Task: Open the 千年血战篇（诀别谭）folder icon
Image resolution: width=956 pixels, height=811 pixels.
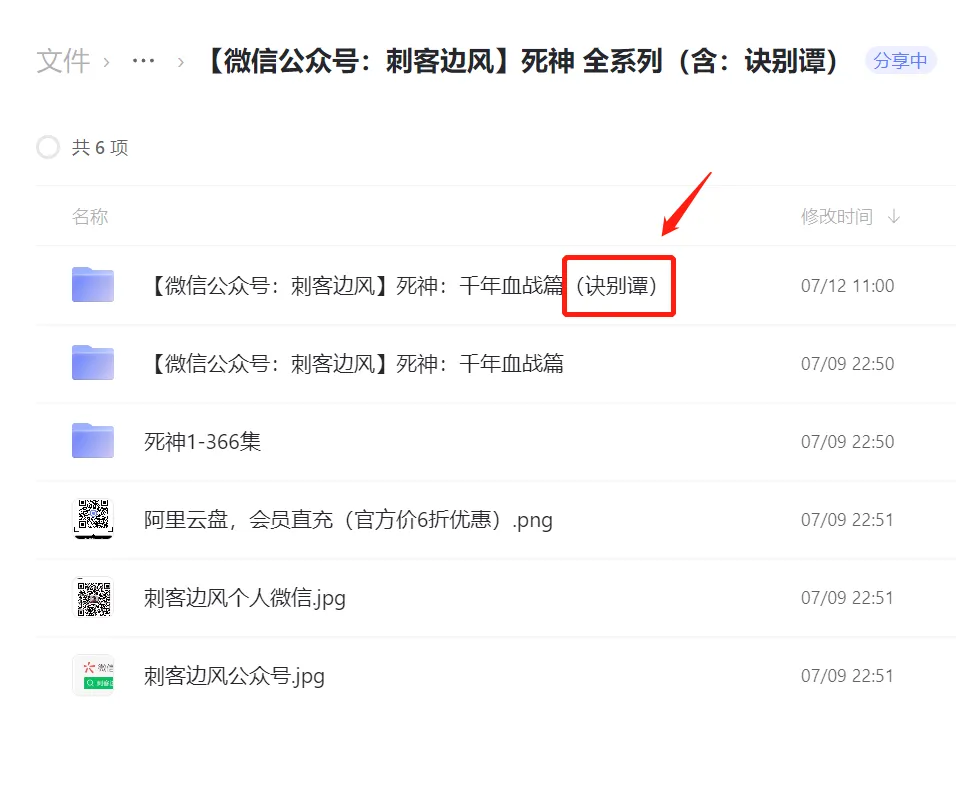Action: (x=93, y=285)
